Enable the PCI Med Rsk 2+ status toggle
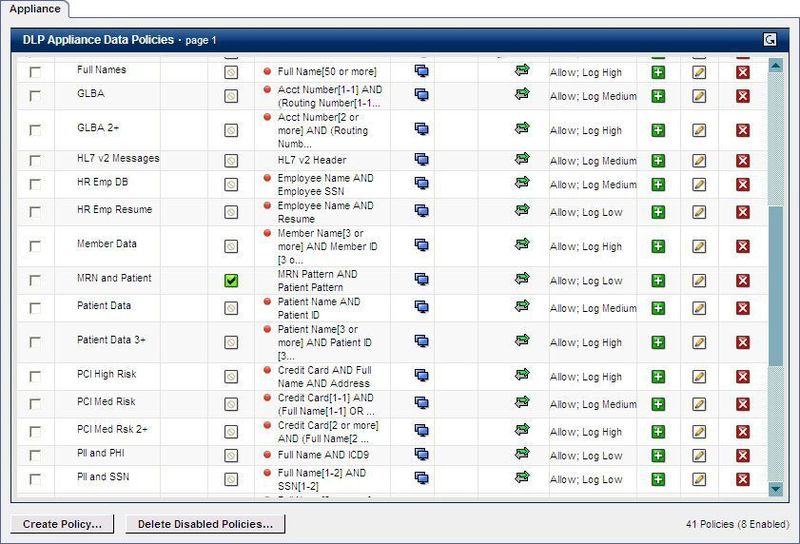The width and height of the screenshot is (800, 544). pyautogui.click(x=231, y=431)
